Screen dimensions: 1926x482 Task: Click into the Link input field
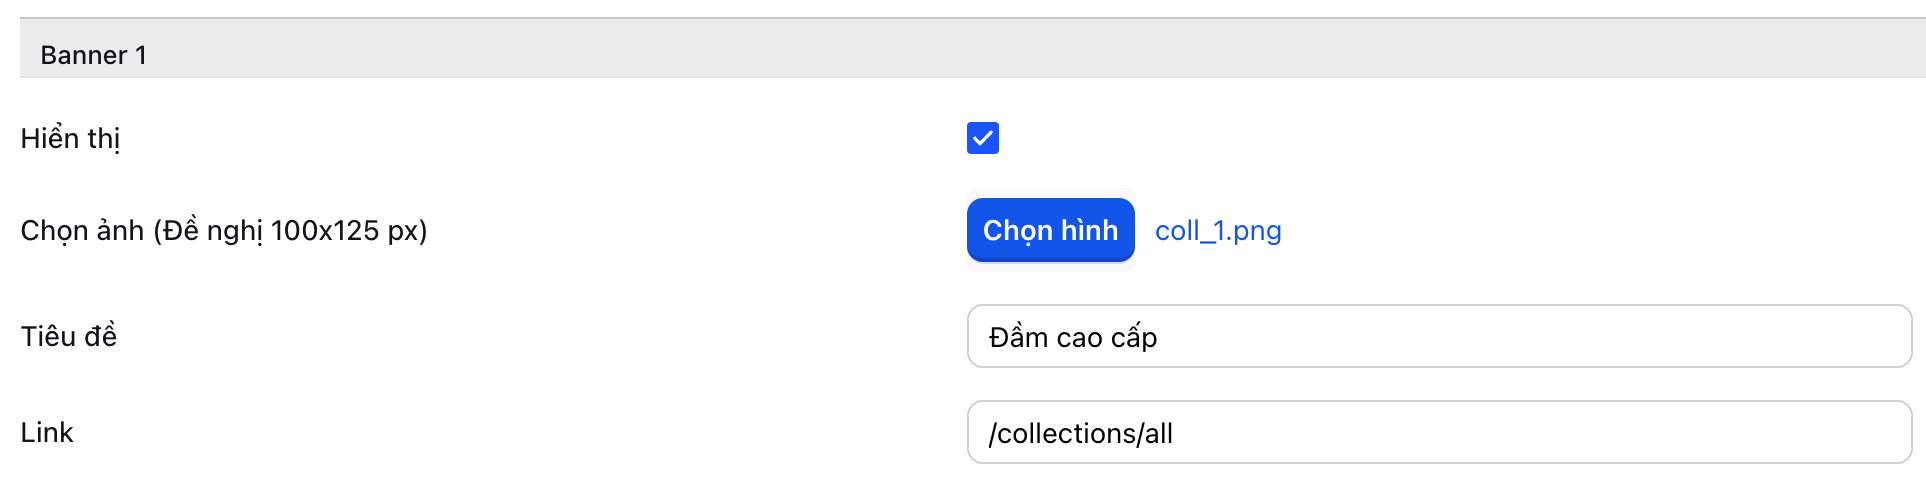[x=1438, y=433]
